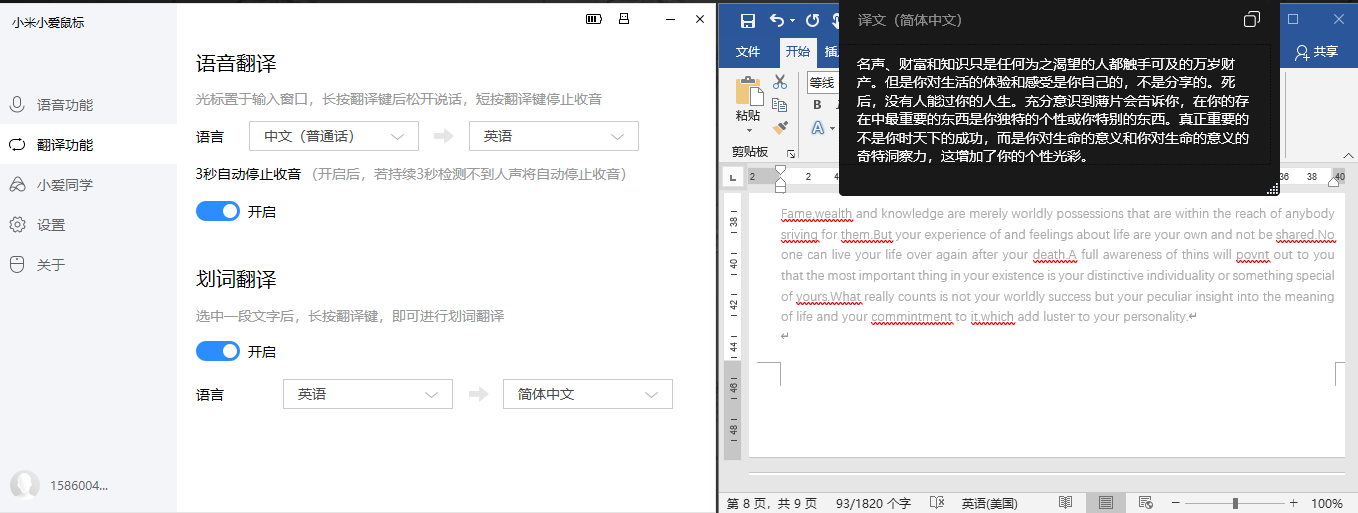Click the Copy icon in clipboard group
Viewport: 1358px width, 513px height.
click(x=781, y=105)
